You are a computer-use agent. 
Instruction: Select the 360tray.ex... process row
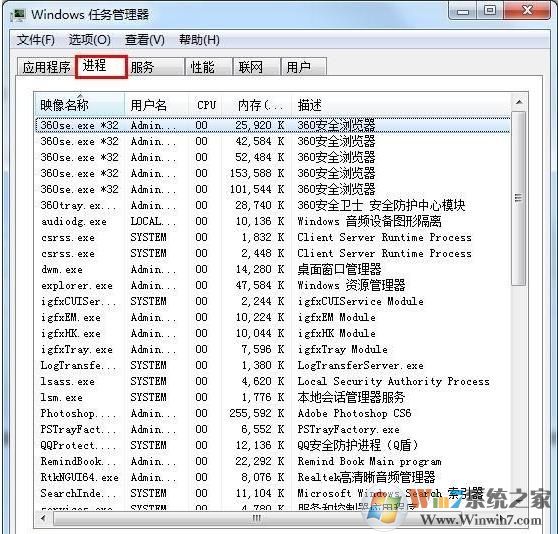coord(273,205)
